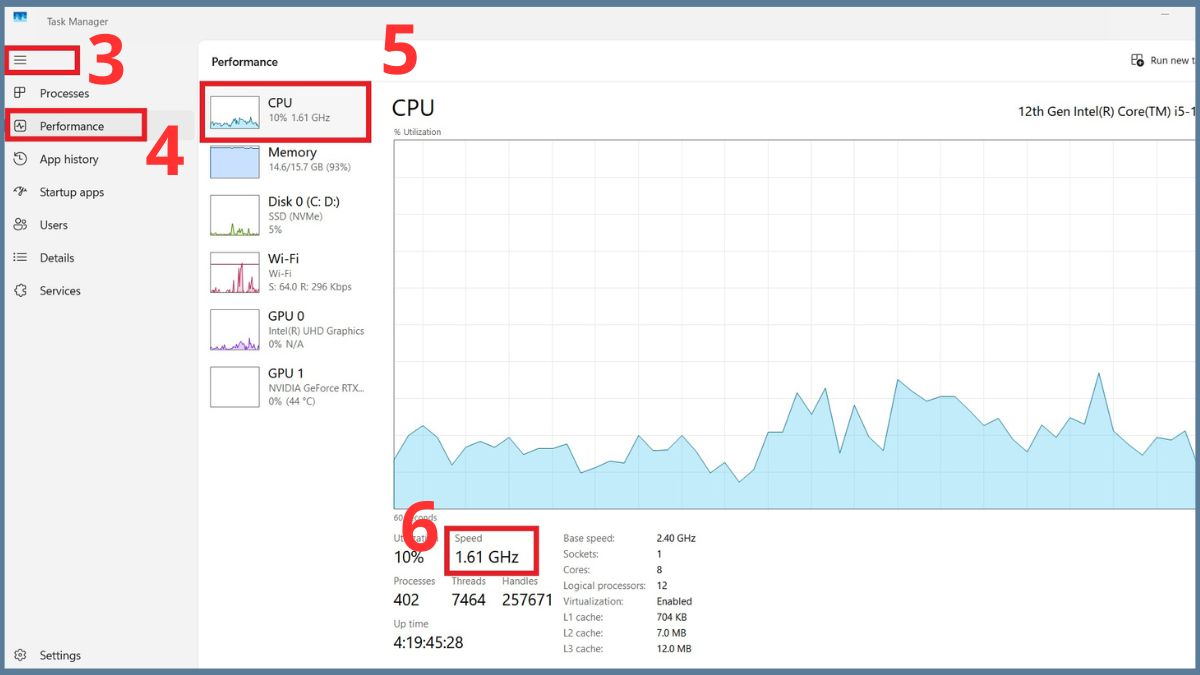Open App history clock icon
Image resolution: width=1200 pixels, height=675 pixels.
[20, 159]
